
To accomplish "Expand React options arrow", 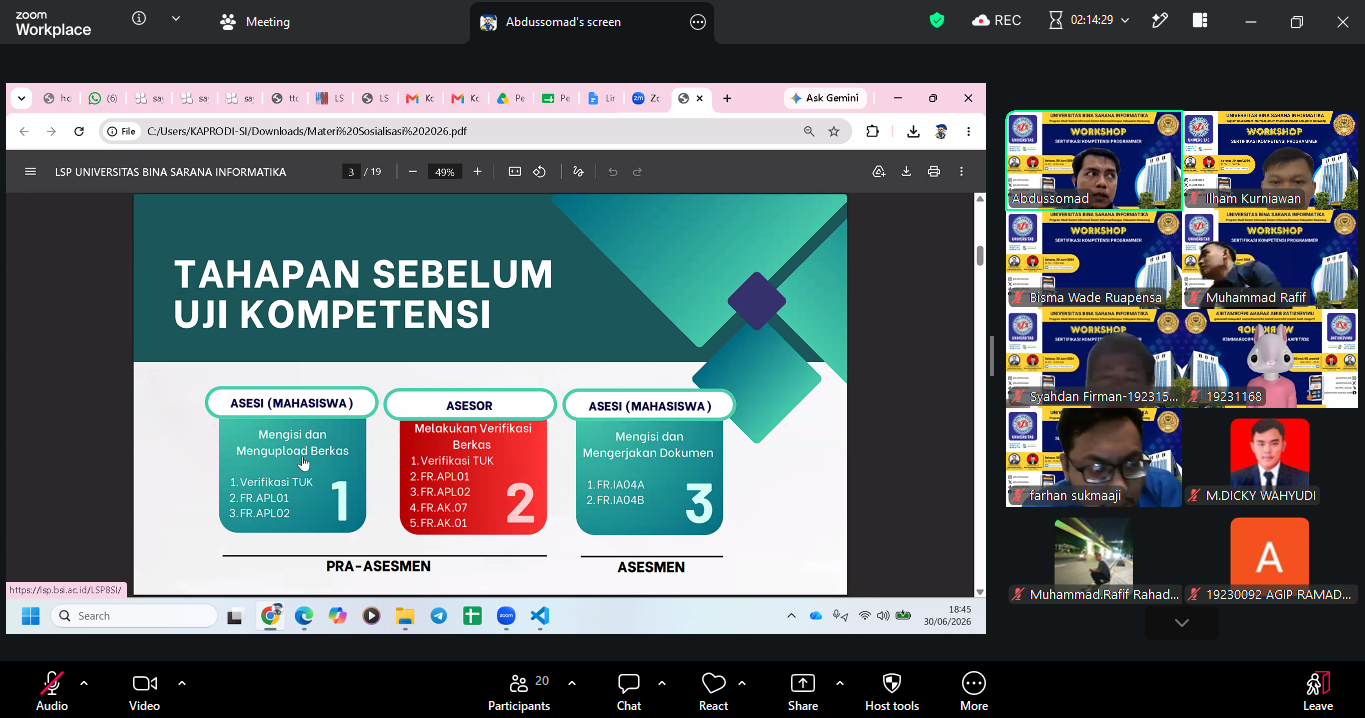I will click(x=742, y=683).
